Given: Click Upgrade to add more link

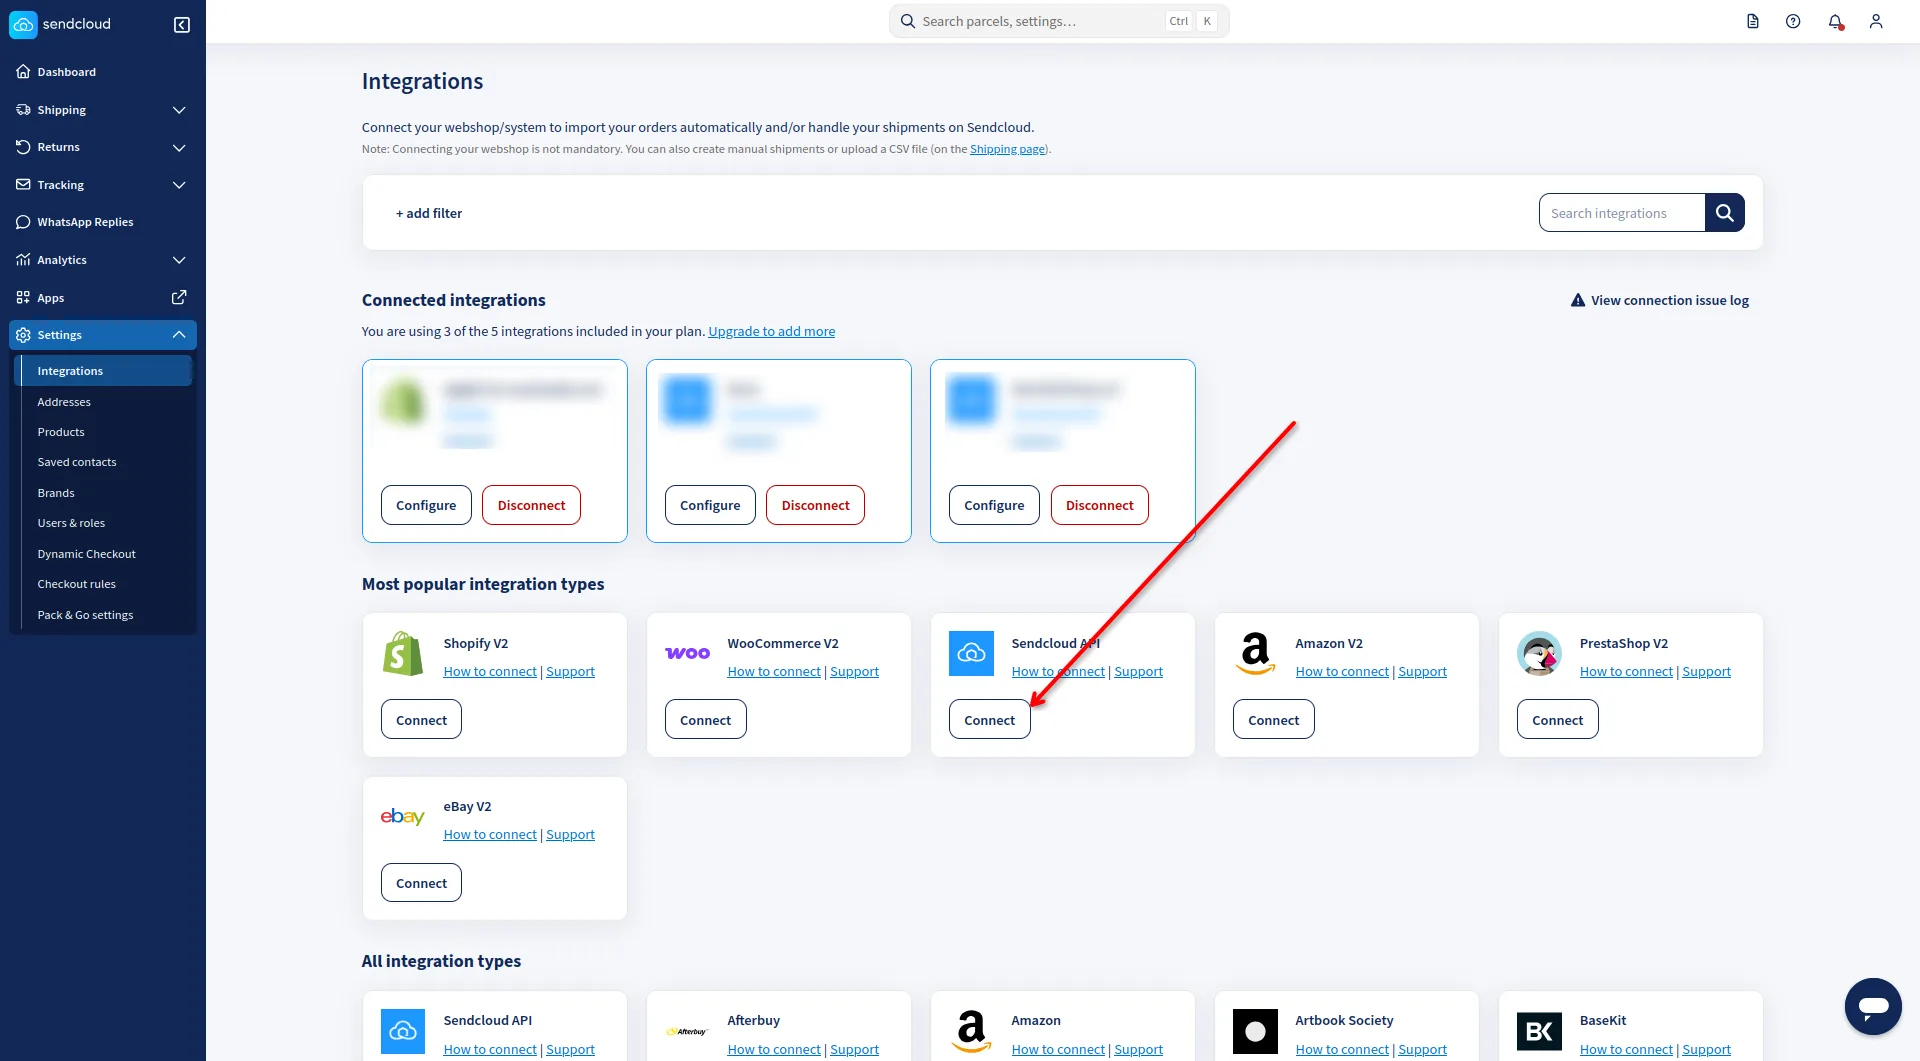Looking at the screenshot, I should pos(771,332).
